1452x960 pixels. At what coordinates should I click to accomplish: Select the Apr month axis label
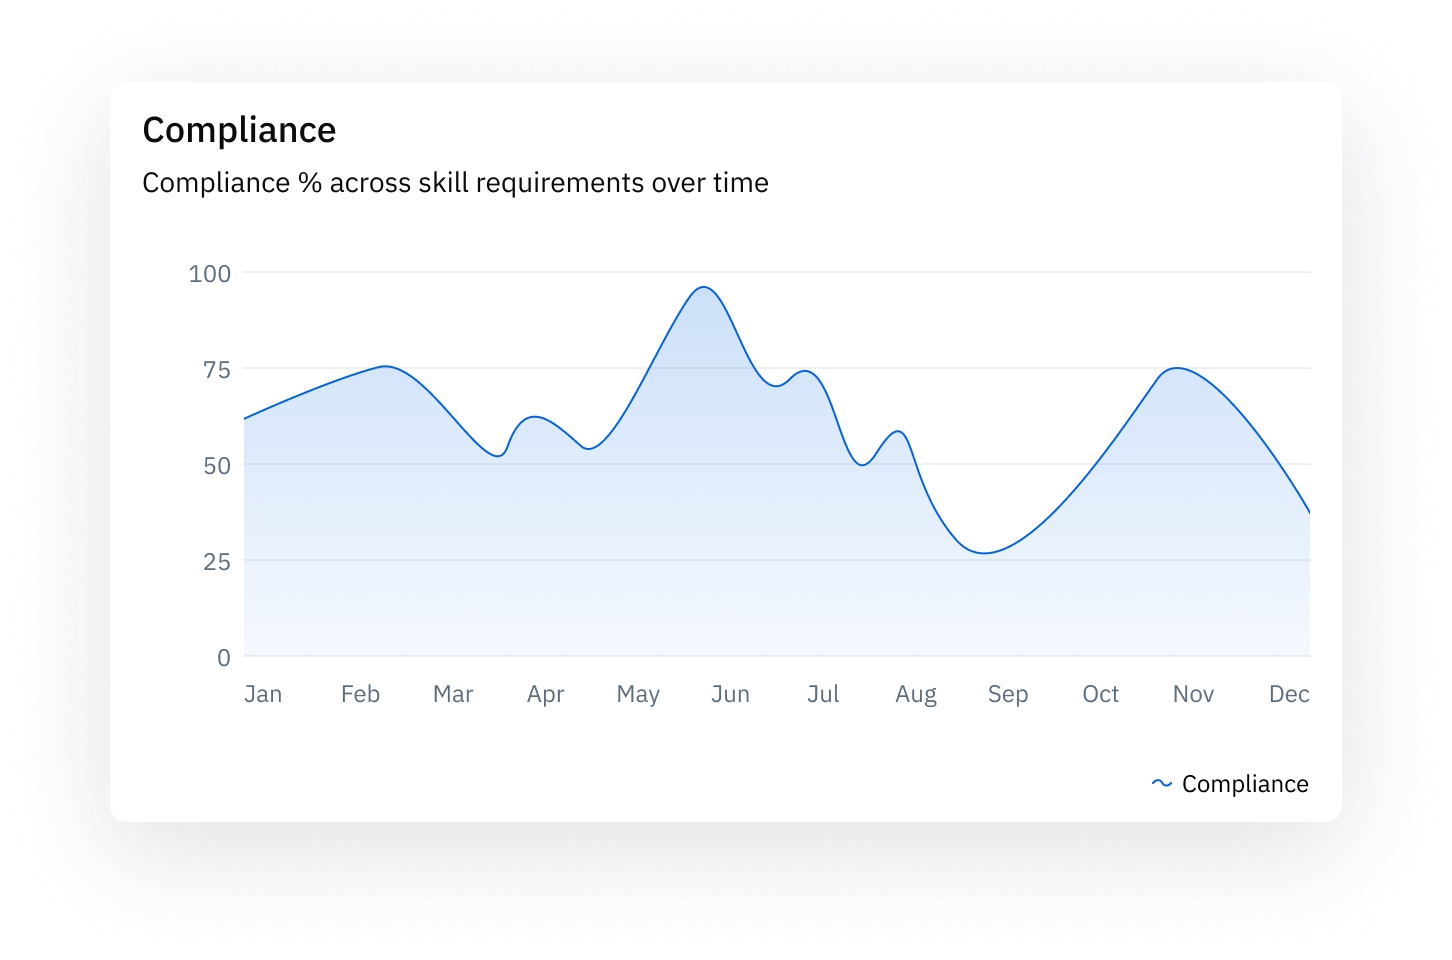[x=546, y=694]
